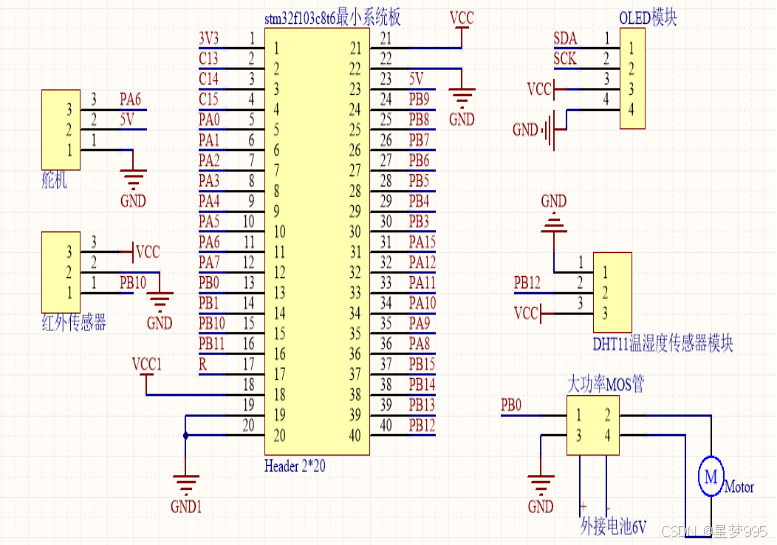Select the PA0 net label
The width and height of the screenshot is (777, 545).
(209, 120)
